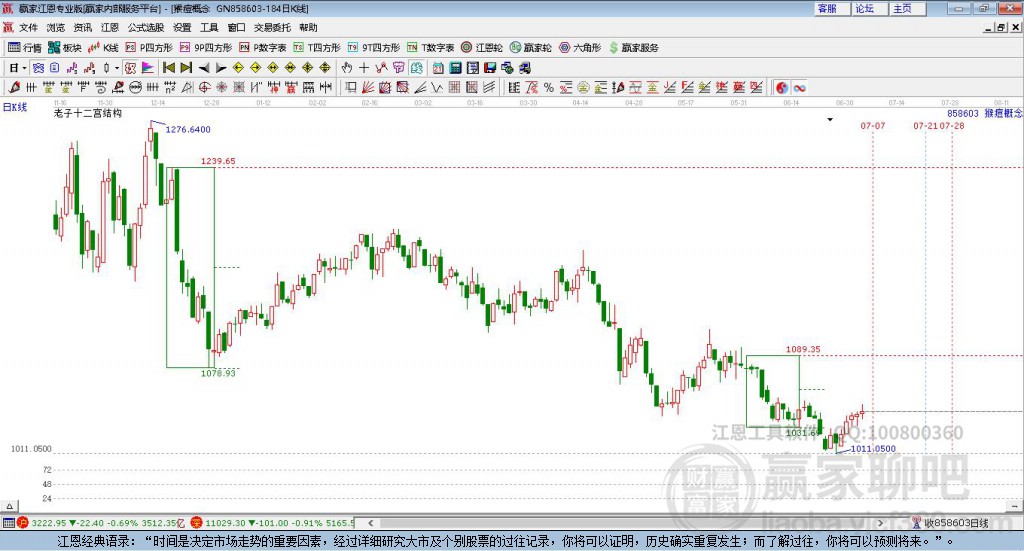This screenshot has width=1024, height=551.
Task: Click the infinity loop icon
Action: click(799, 87)
